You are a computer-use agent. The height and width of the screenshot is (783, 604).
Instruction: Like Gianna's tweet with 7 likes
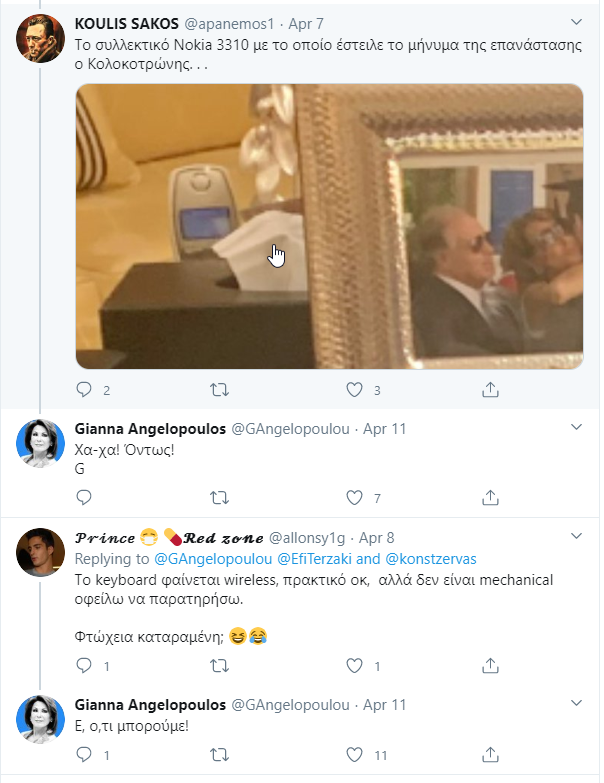354,497
